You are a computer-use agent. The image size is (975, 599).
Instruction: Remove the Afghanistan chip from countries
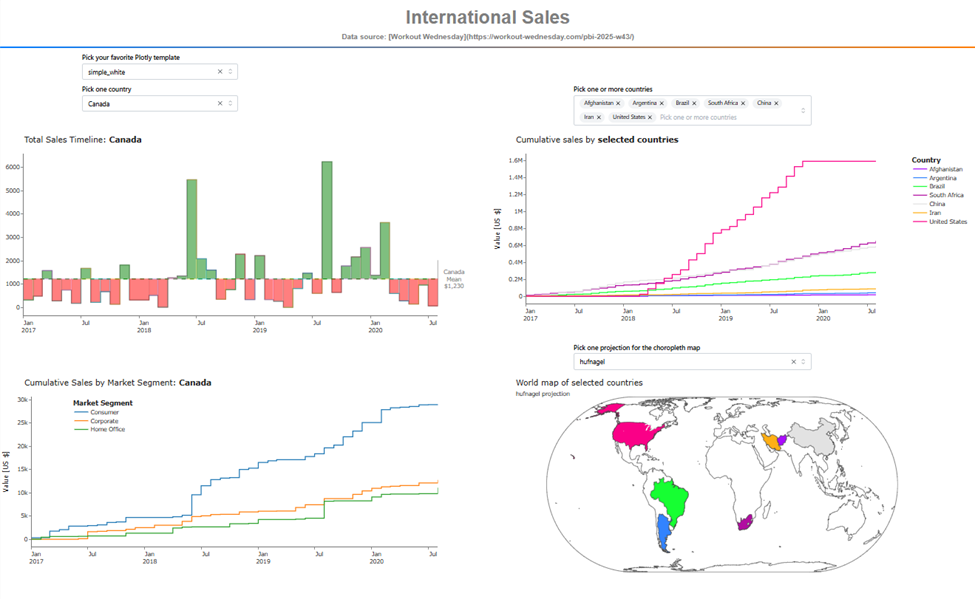tap(618, 103)
